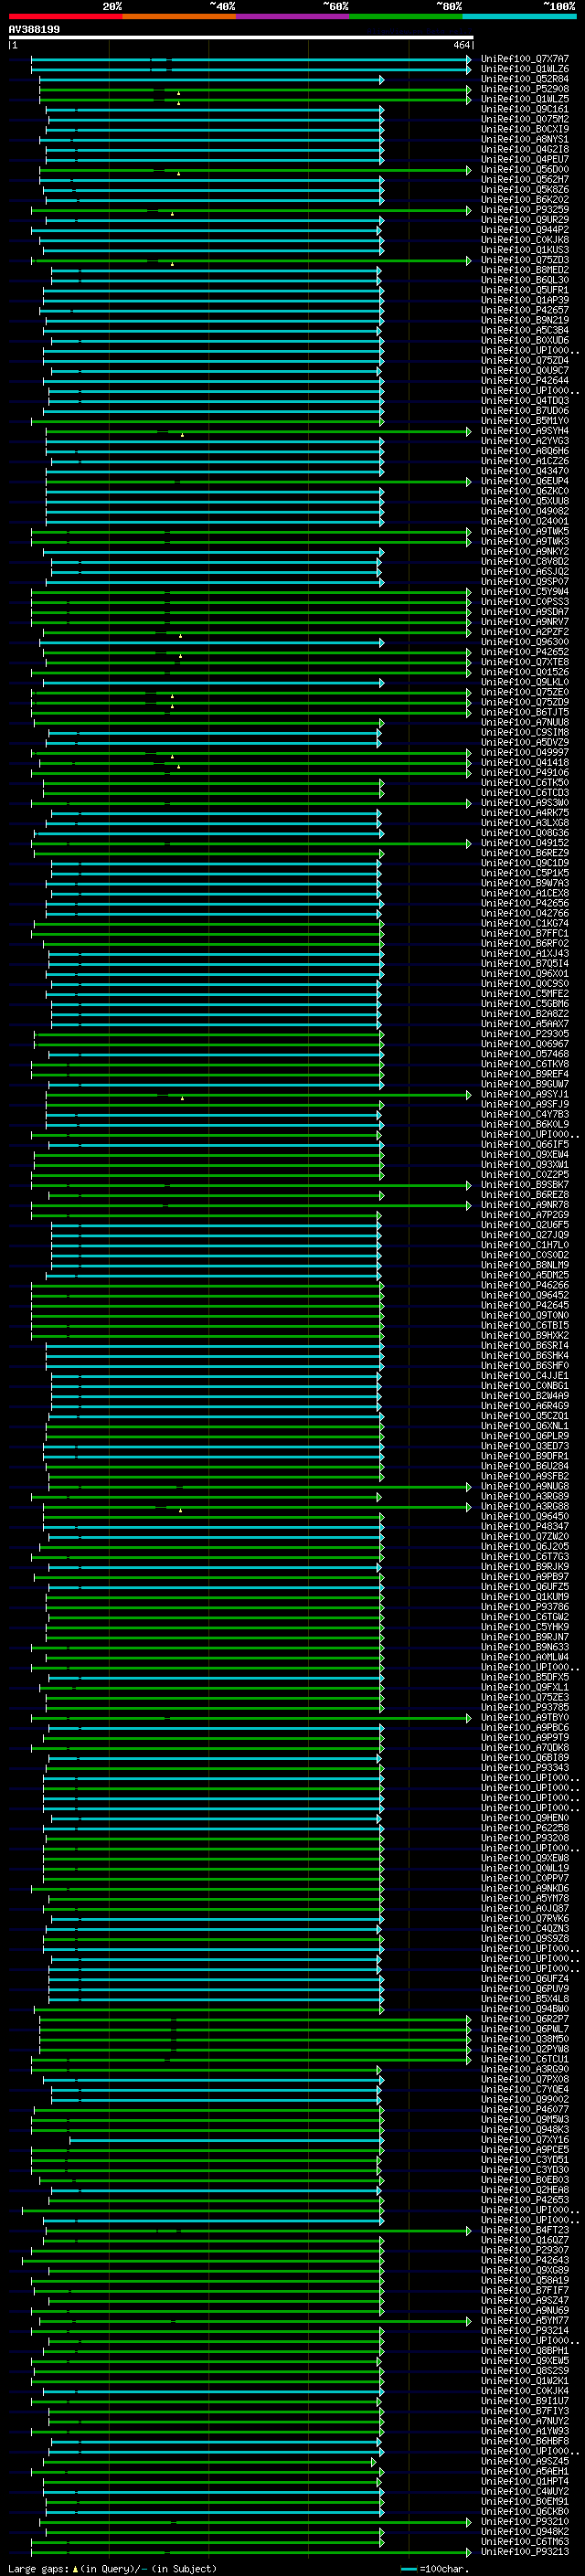Click the white query sequence ruler bar
Screen dimensions: 585x2576
[241, 37]
